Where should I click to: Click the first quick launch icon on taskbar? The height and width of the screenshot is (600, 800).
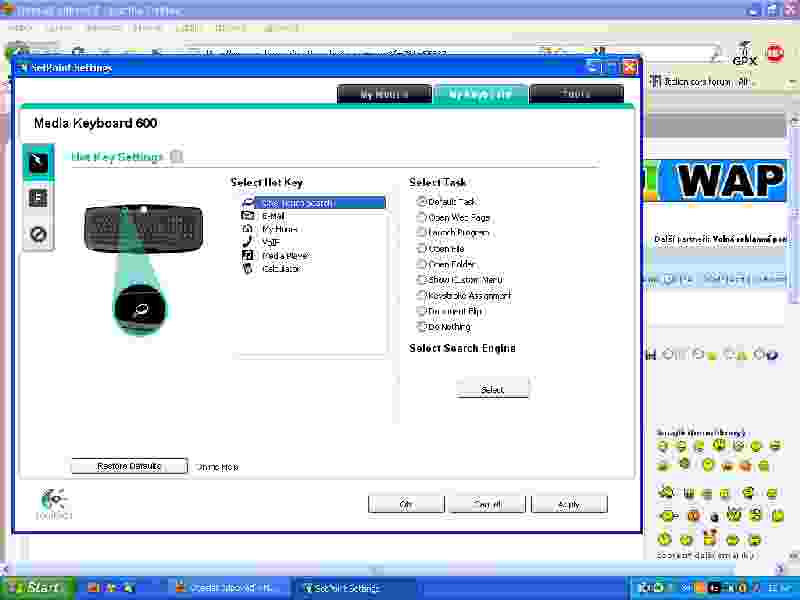pos(94,588)
